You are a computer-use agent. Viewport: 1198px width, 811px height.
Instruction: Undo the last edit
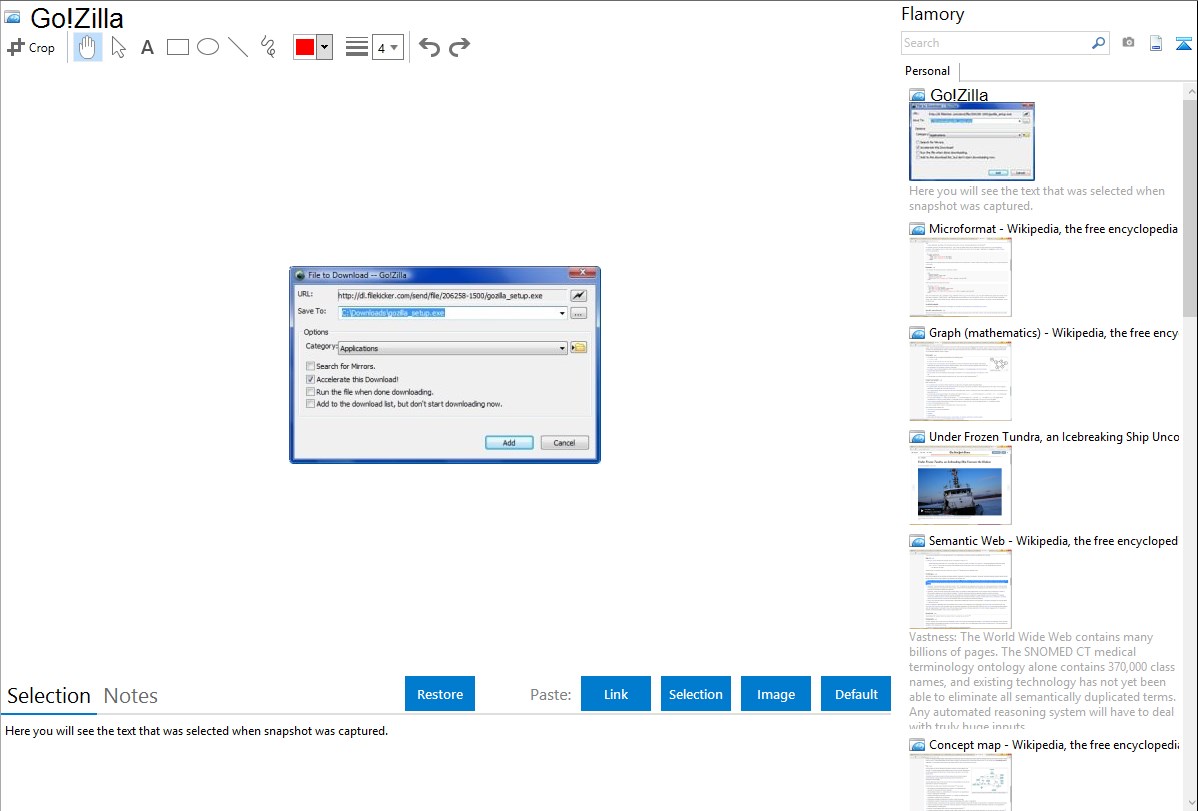[429, 47]
